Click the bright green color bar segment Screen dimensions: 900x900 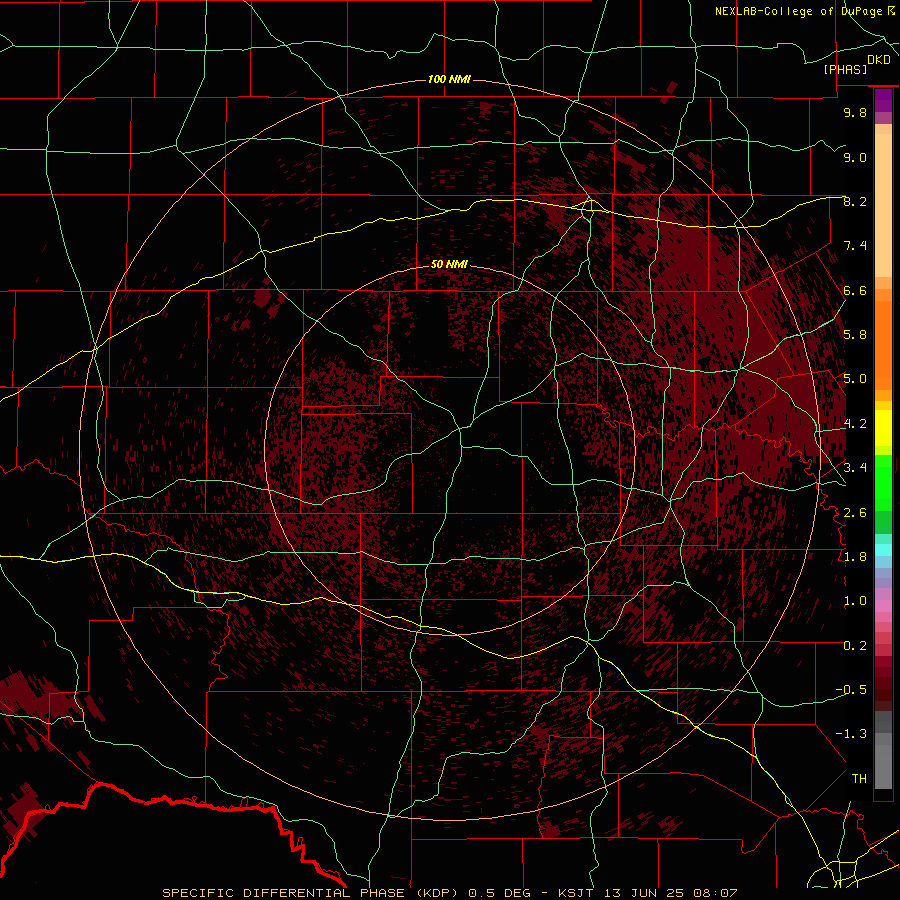(x=883, y=483)
